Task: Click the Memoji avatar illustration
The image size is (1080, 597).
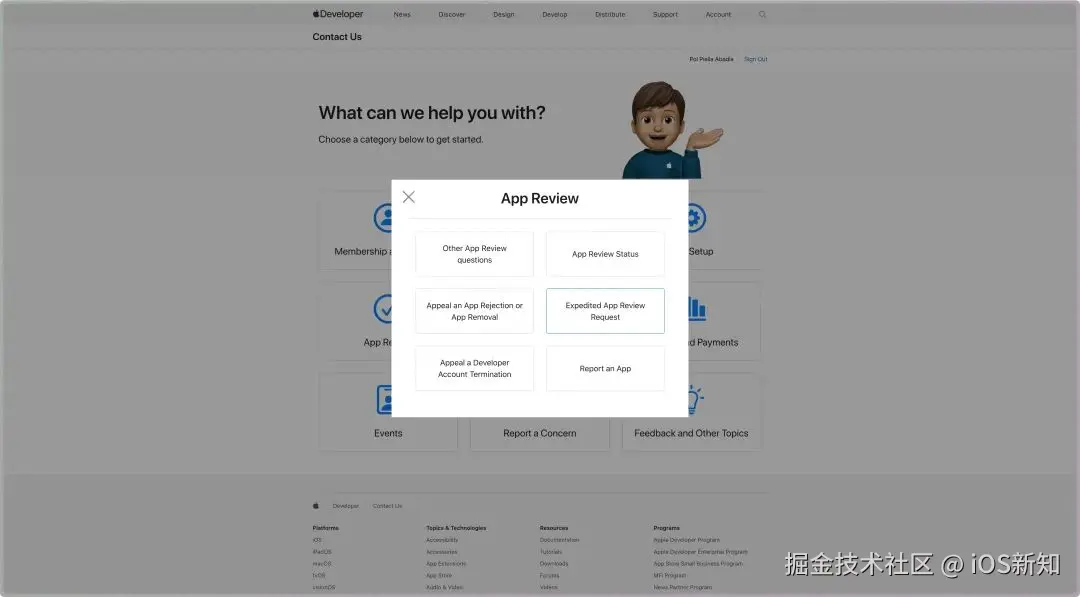Action: click(x=671, y=130)
